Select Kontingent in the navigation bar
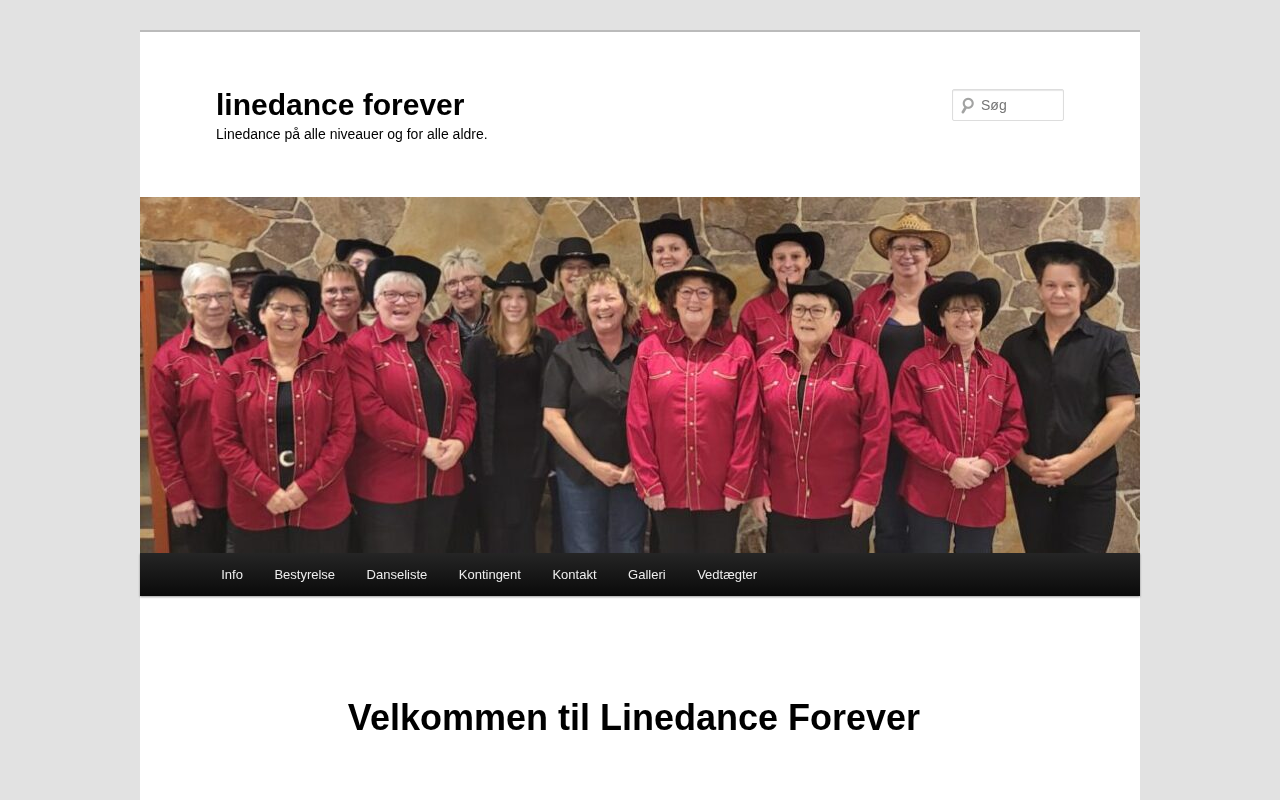This screenshot has height=800, width=1280. pos(490,575)
